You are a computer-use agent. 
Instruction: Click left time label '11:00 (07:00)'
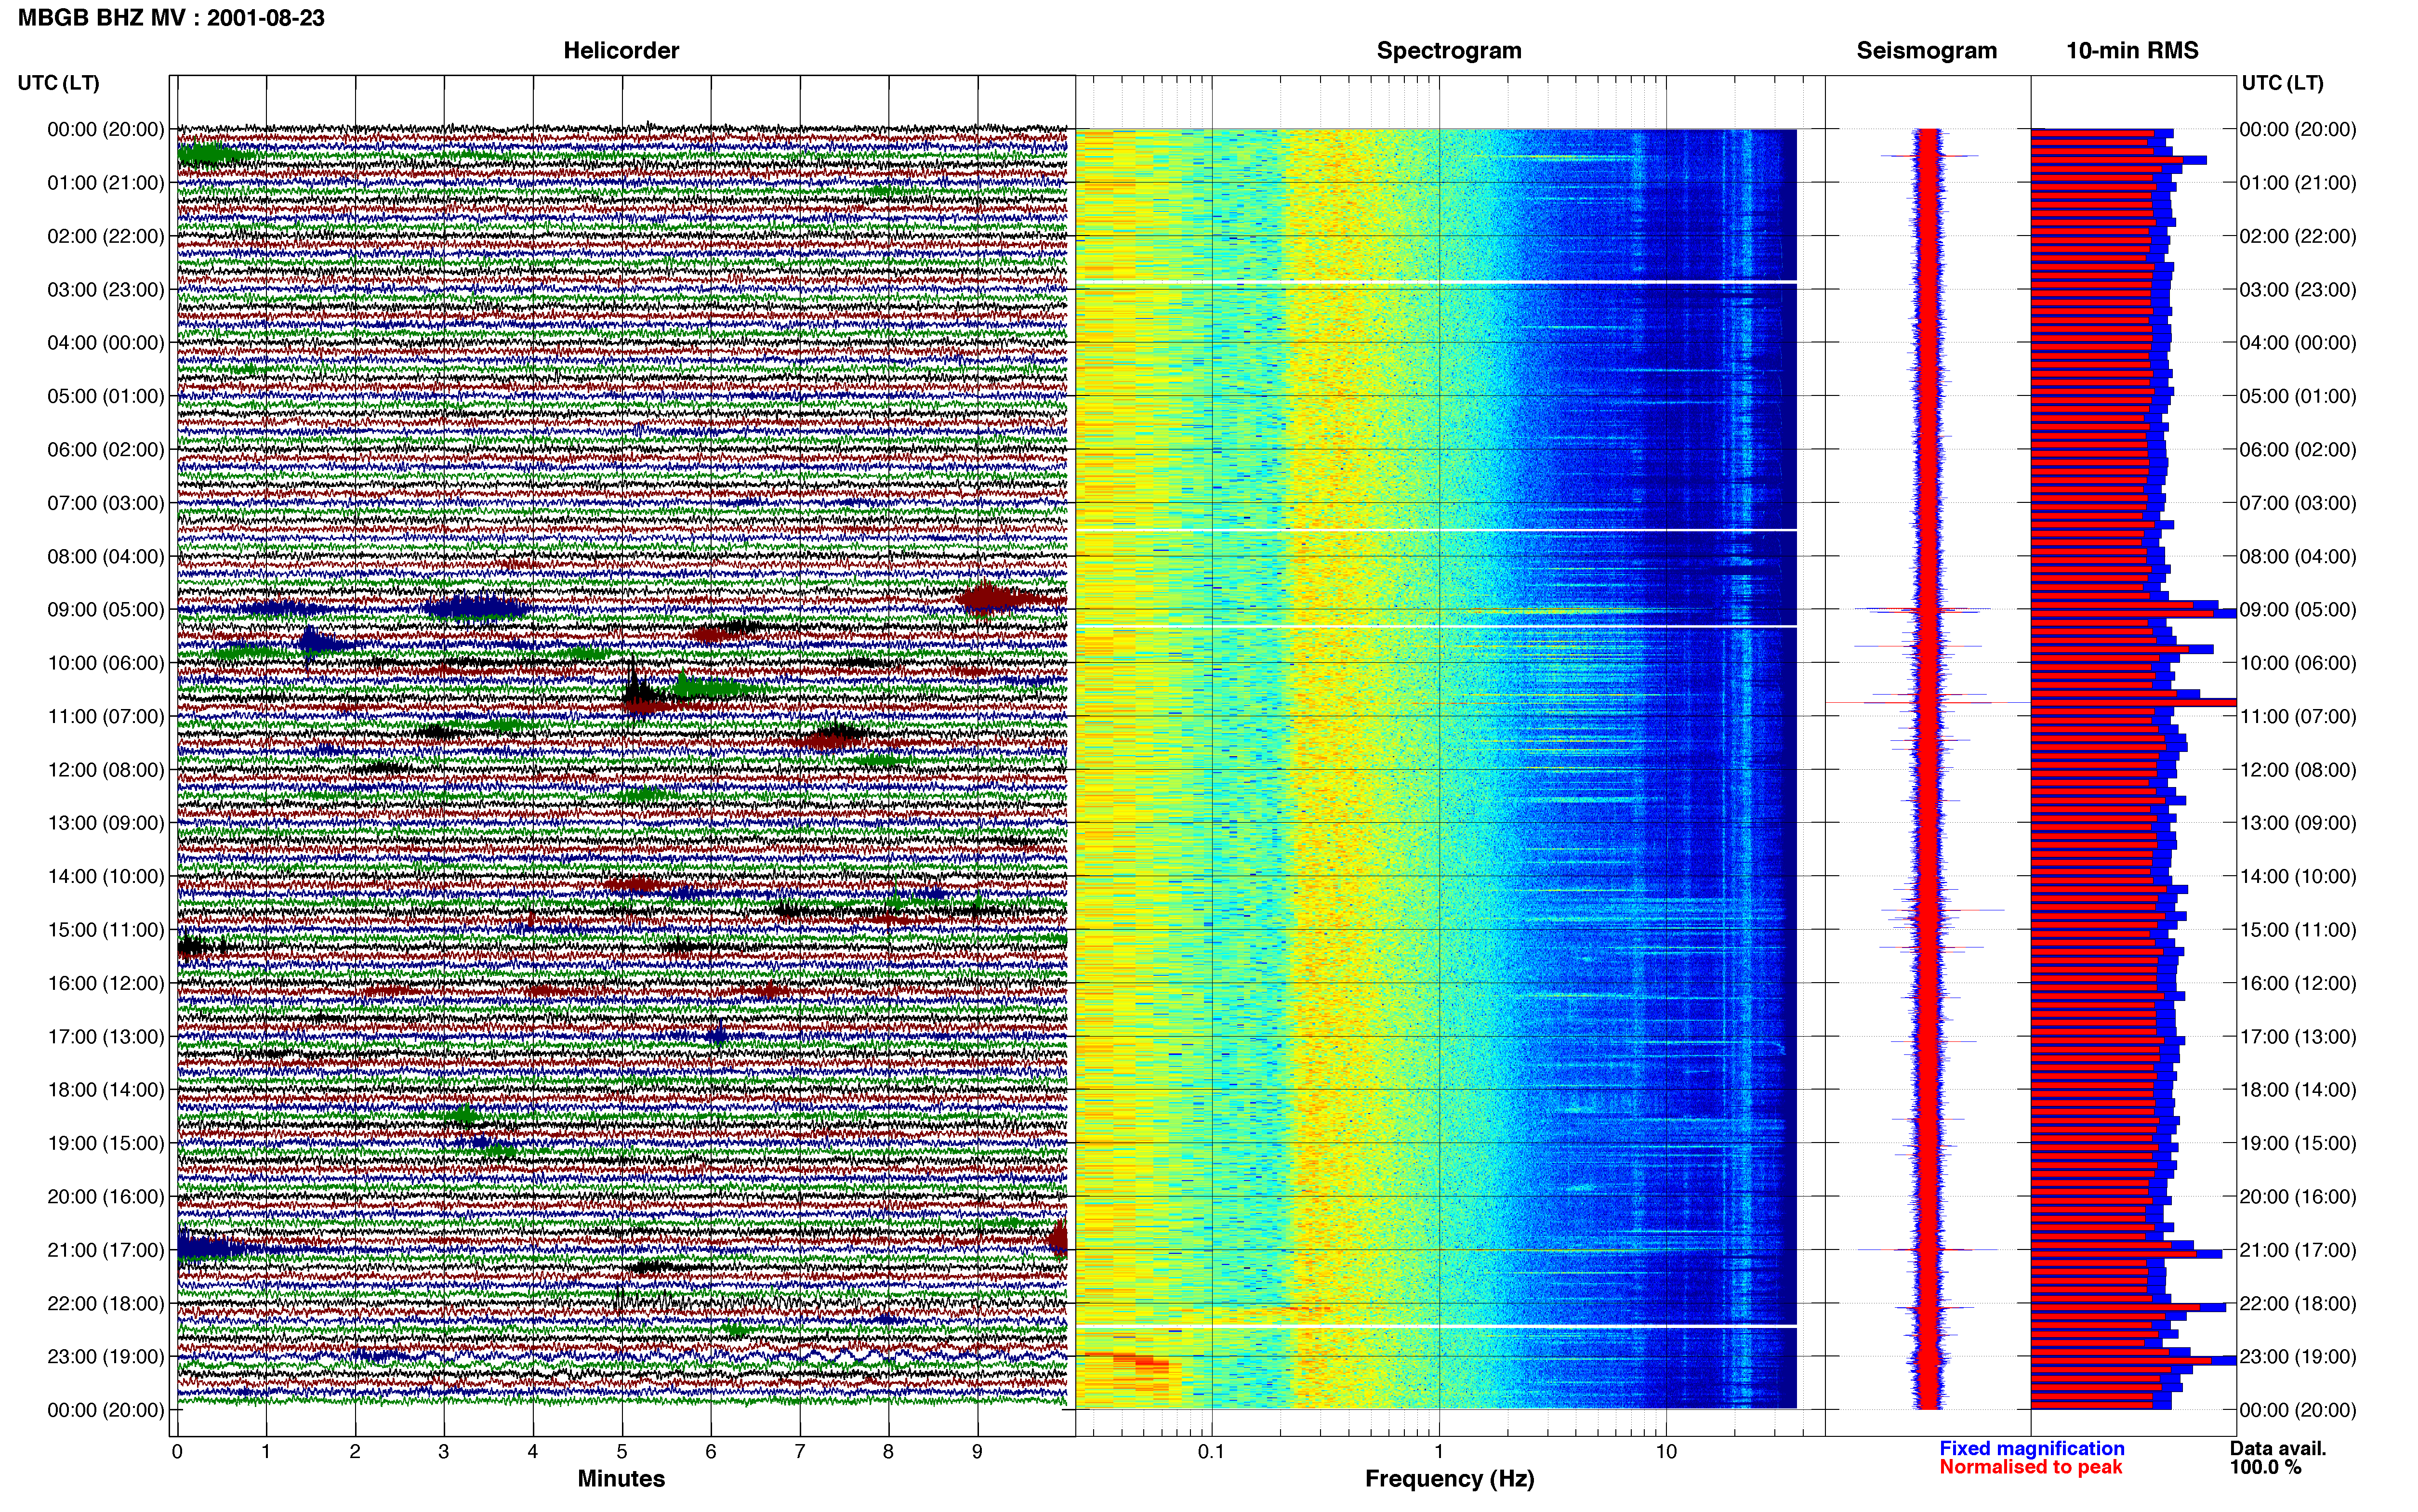point(106,716)
